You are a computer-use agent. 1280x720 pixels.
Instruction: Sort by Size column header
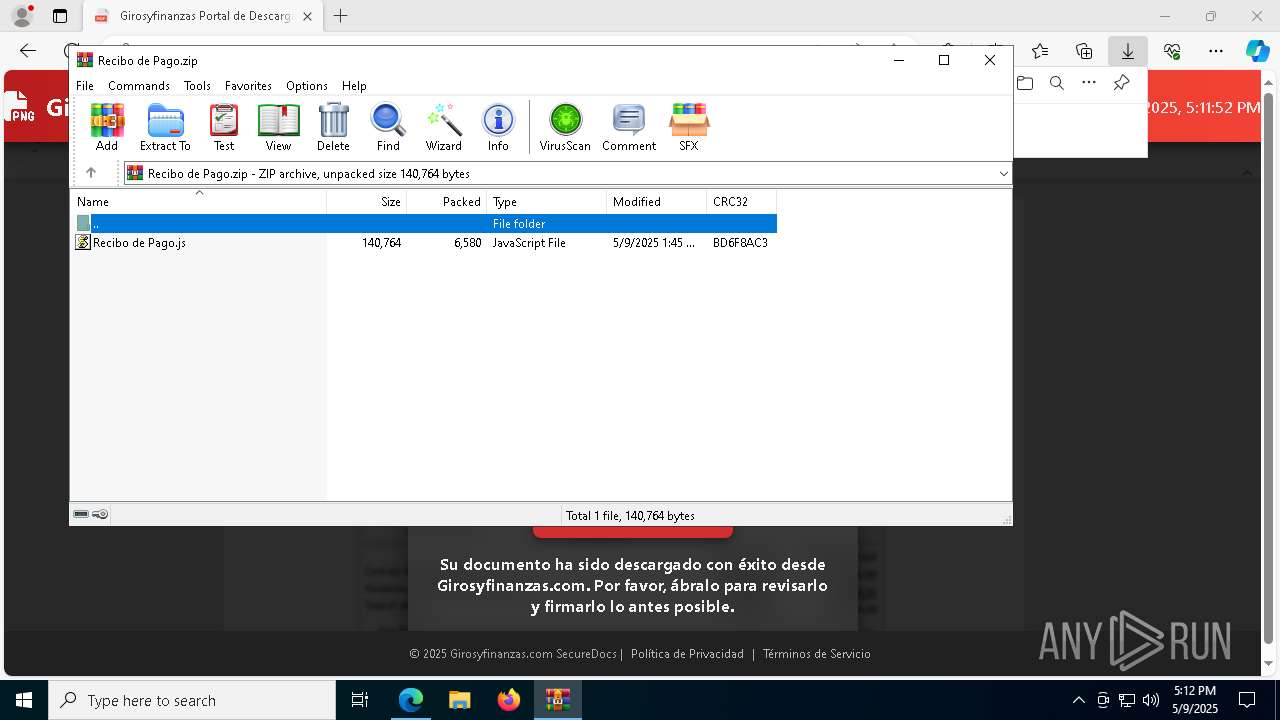[x=367, y=202]
